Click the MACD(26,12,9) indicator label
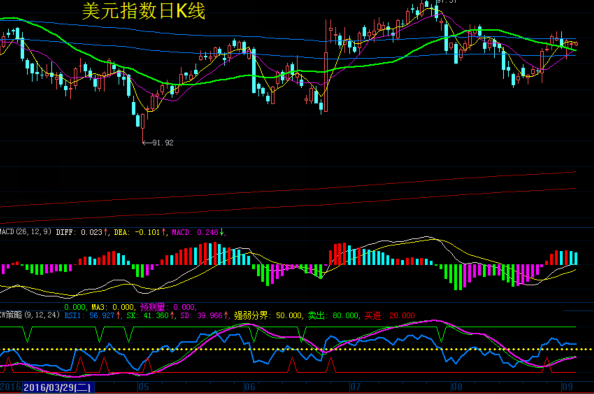Viewport: 594px width, 394px height. tap(26, 232)
